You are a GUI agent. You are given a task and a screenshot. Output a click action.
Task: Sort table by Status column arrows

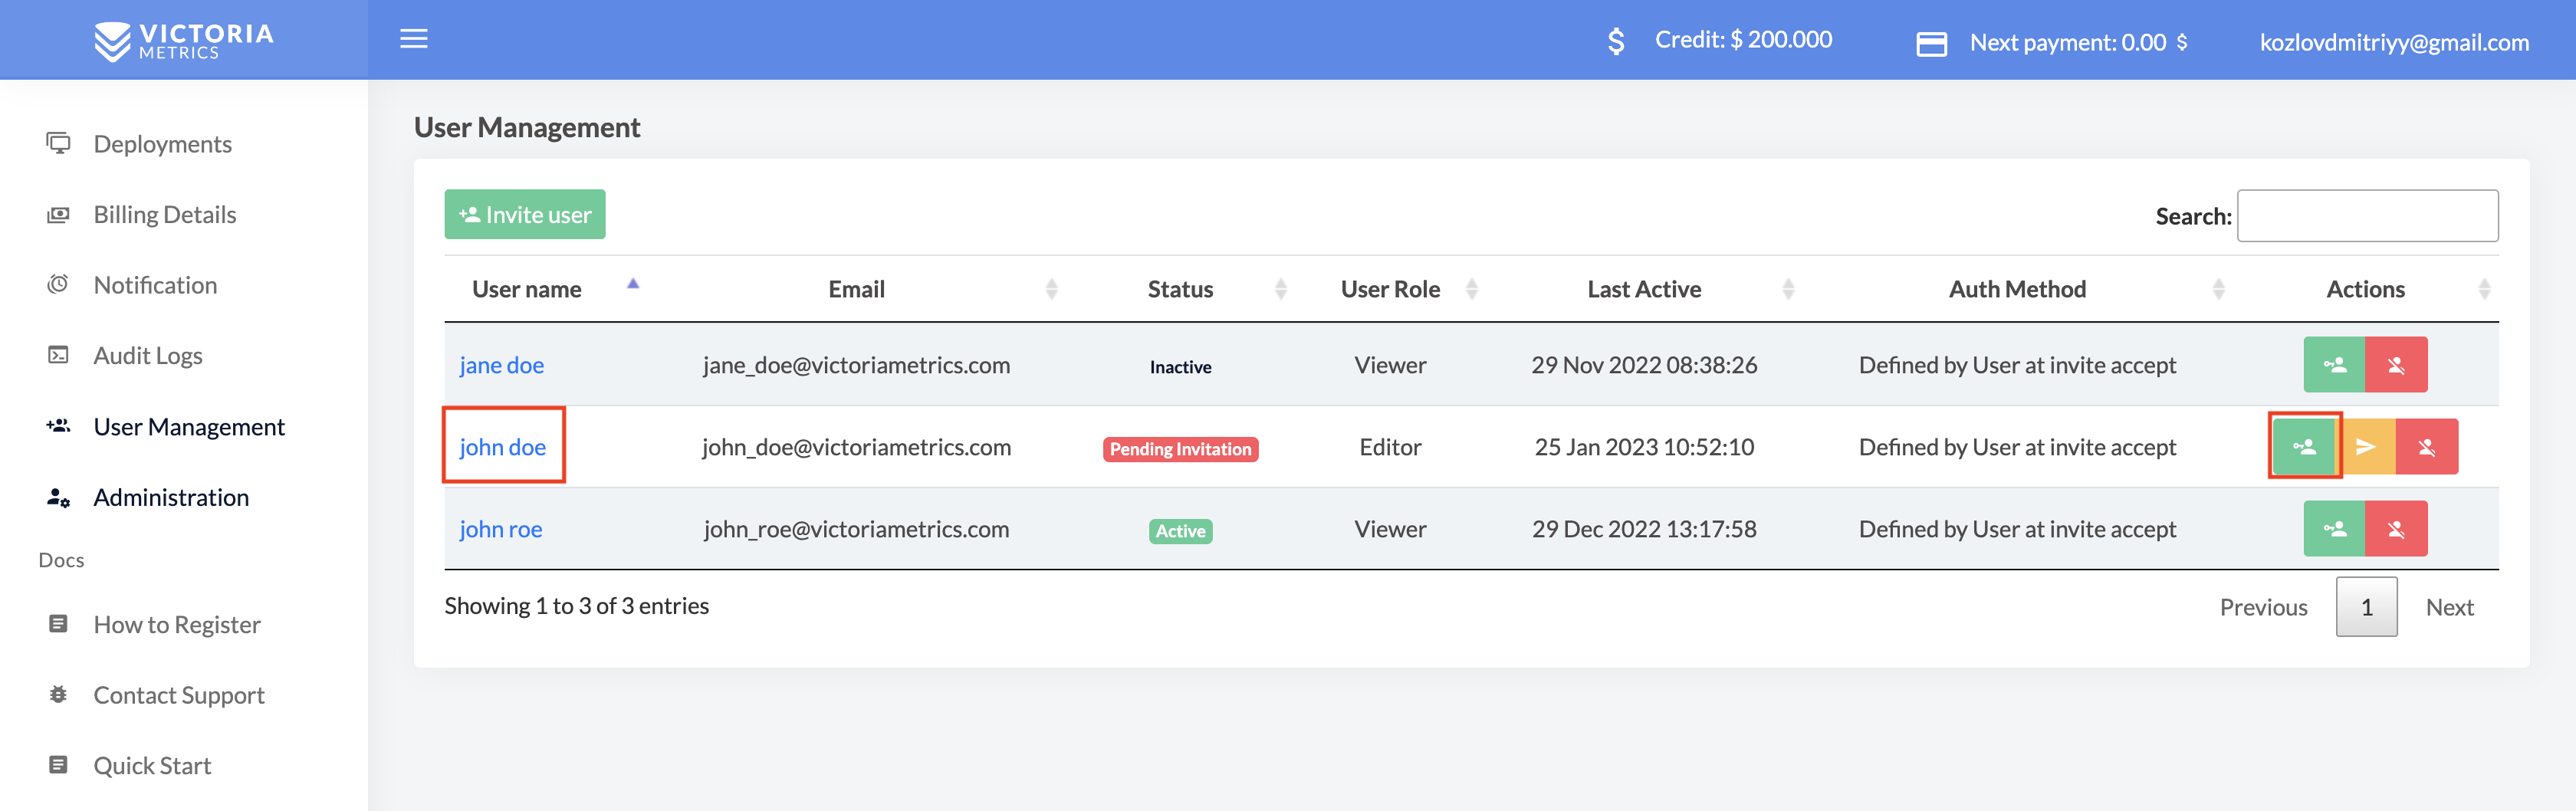[1281, 289]
